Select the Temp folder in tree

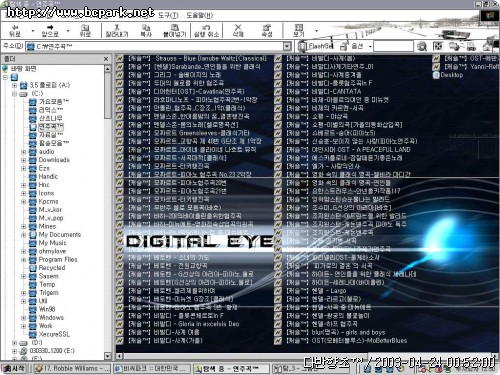click(47, 284)
